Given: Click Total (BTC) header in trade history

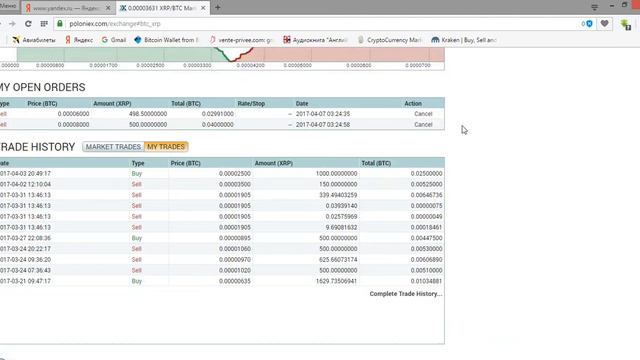Looking at the screenshot, I should pyautogui.click(x=376, y=163).
